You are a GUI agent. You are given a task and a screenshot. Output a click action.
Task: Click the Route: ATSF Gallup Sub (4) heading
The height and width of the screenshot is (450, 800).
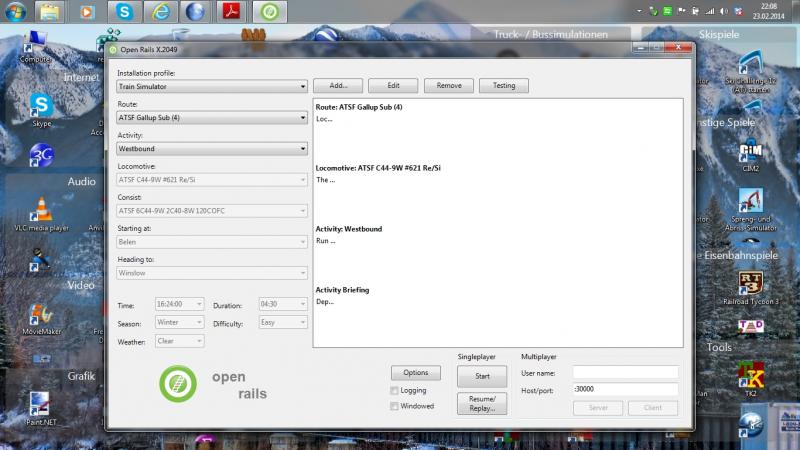coord(359,107)
